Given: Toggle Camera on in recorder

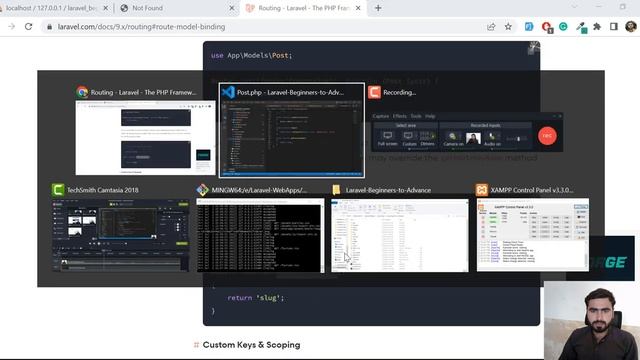Looking at the screenshot, I should (x=453, y=139).
